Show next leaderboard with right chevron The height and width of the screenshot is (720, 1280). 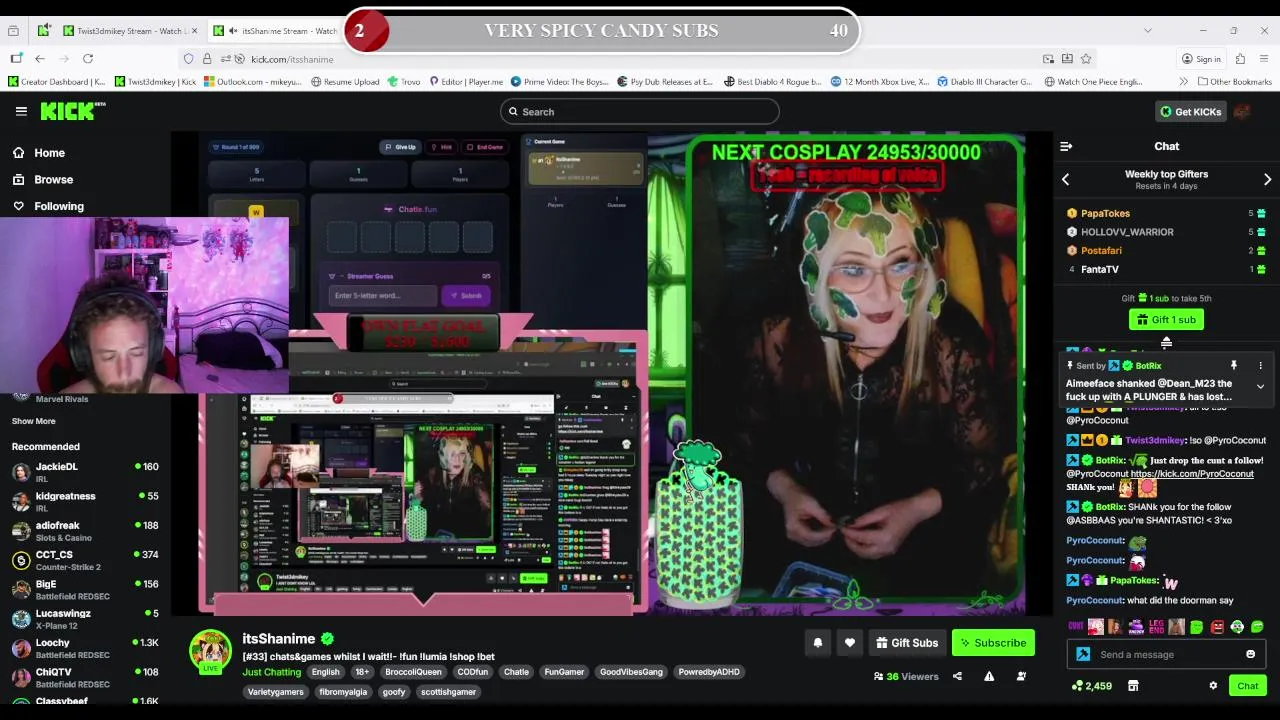coord(1267,180)
